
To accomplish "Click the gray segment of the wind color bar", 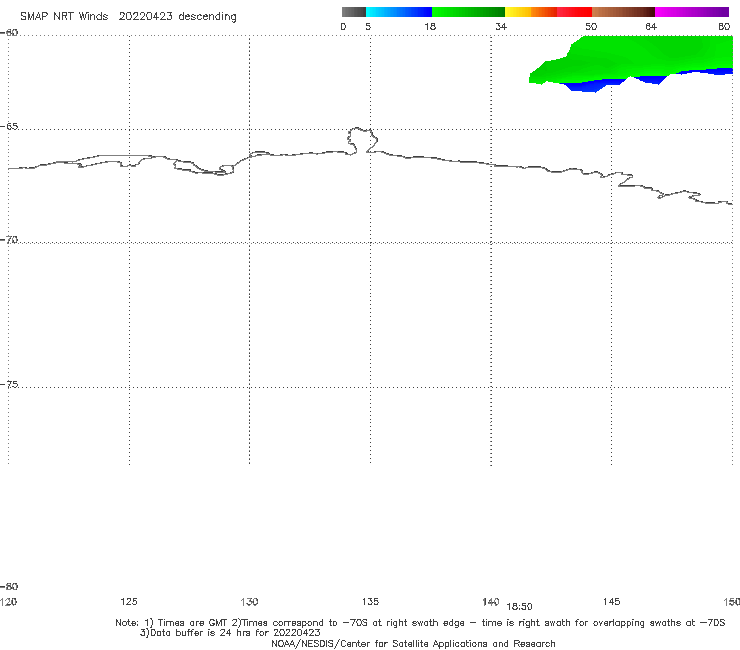I will pyautogui.click(x=354, y=12).
